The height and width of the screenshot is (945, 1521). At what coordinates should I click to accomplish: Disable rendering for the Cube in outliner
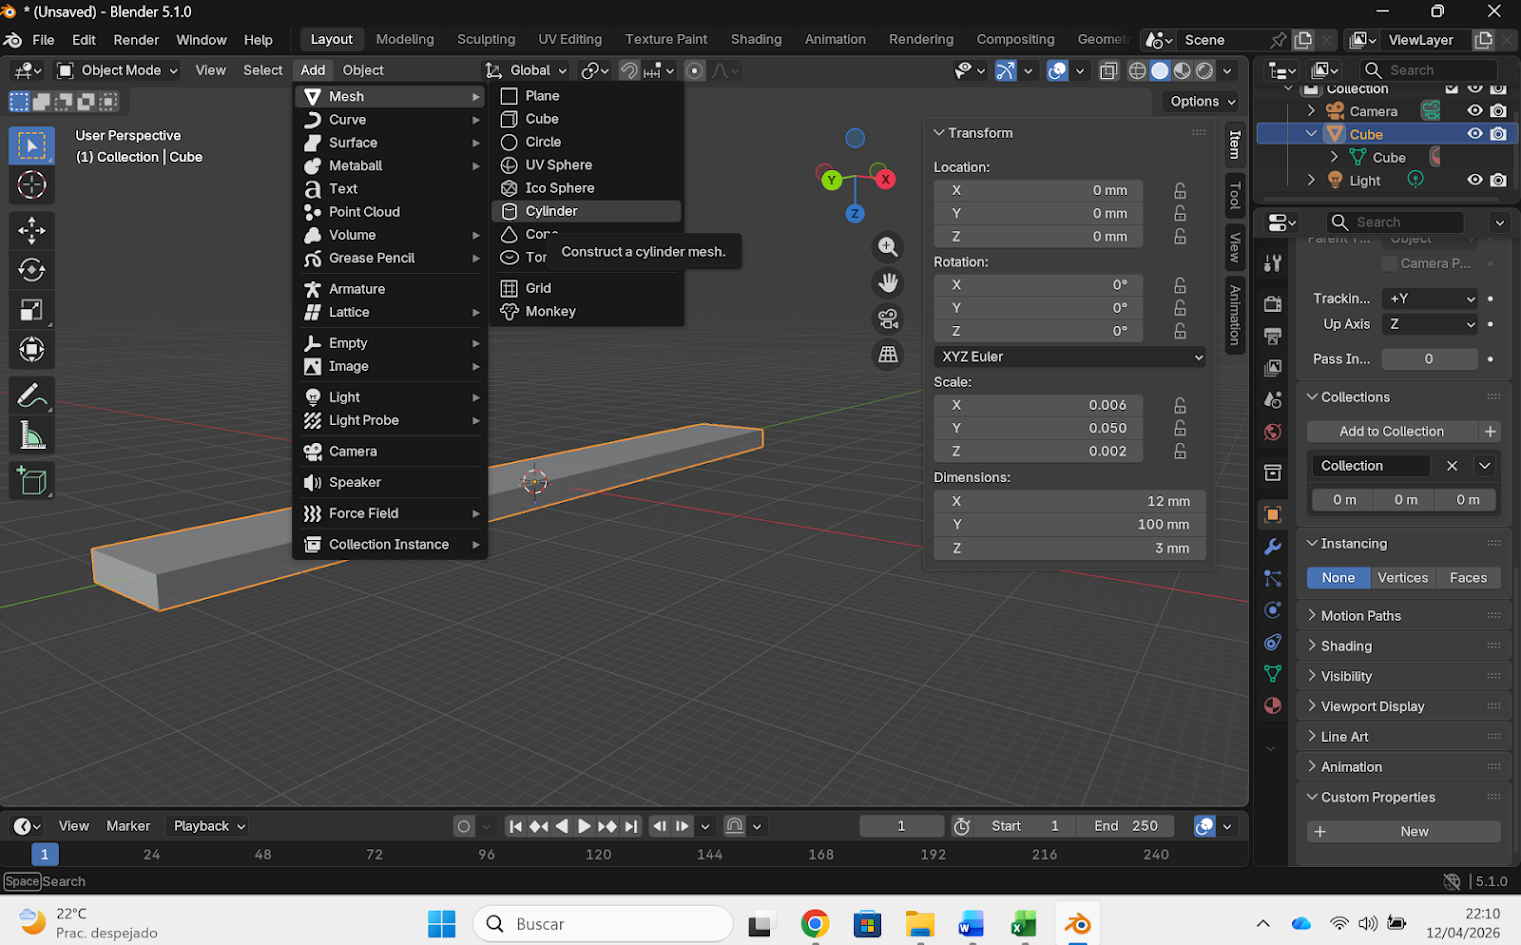[1498, 134]
